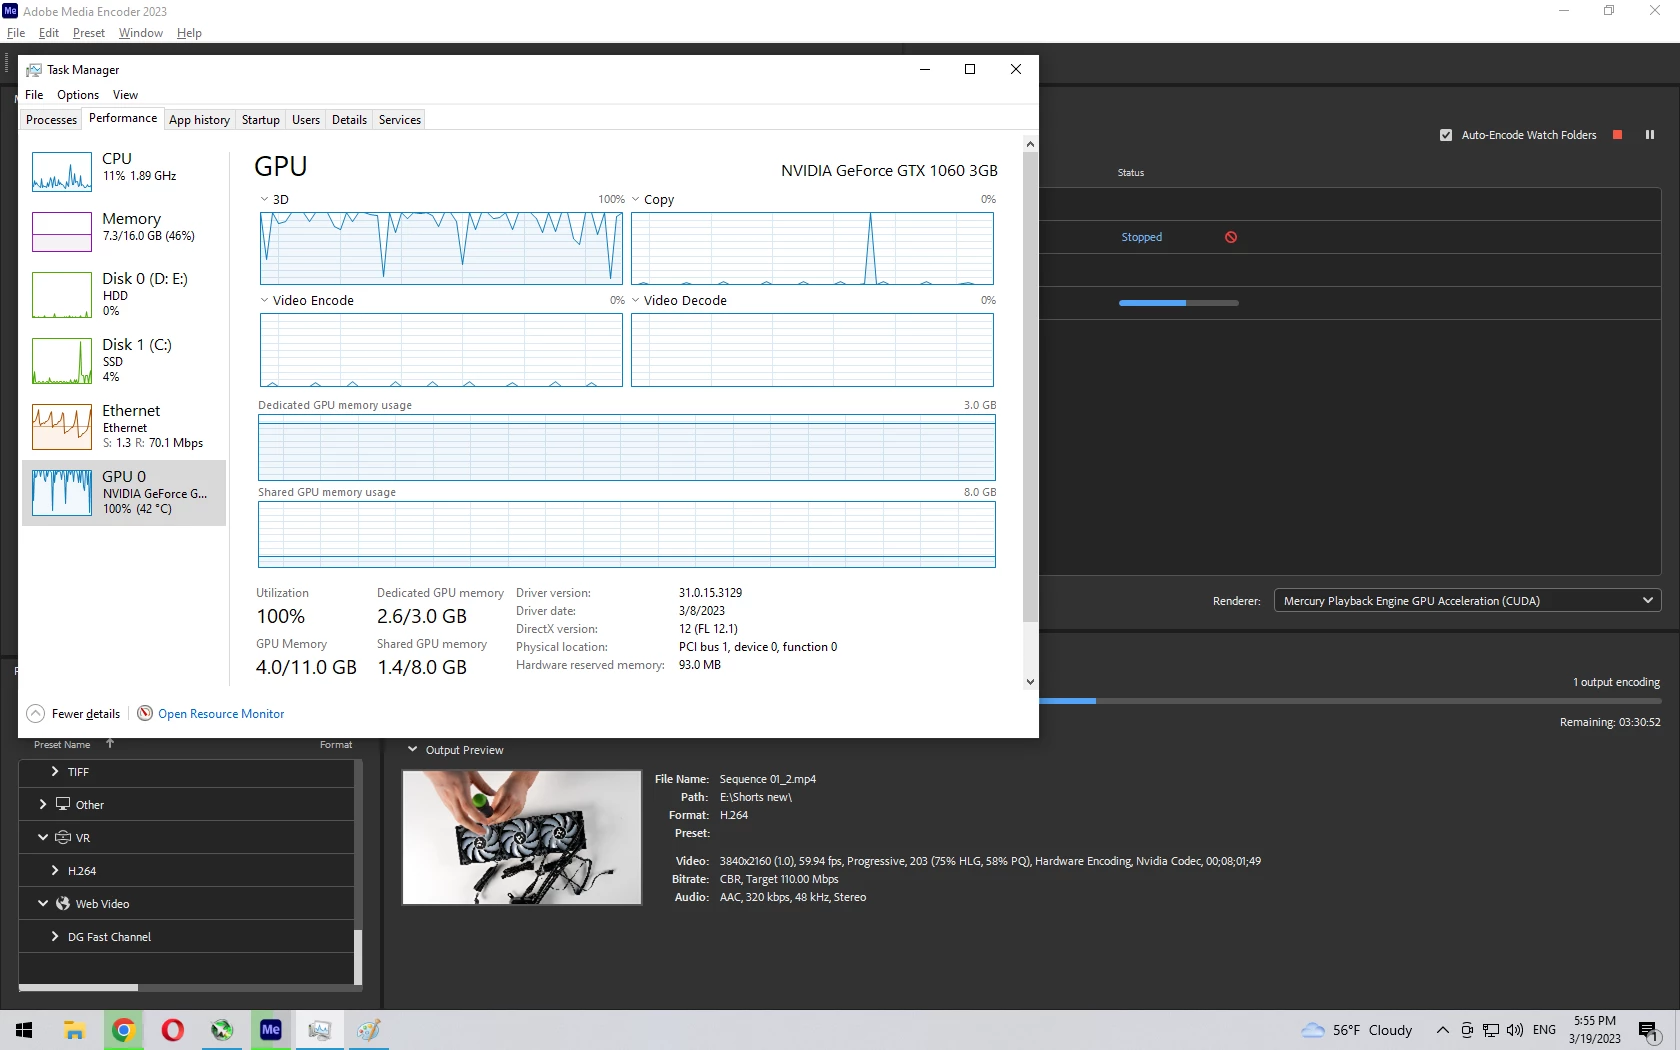
Task: Open File Explorer from taskbar
Action: pos(74,1030)
